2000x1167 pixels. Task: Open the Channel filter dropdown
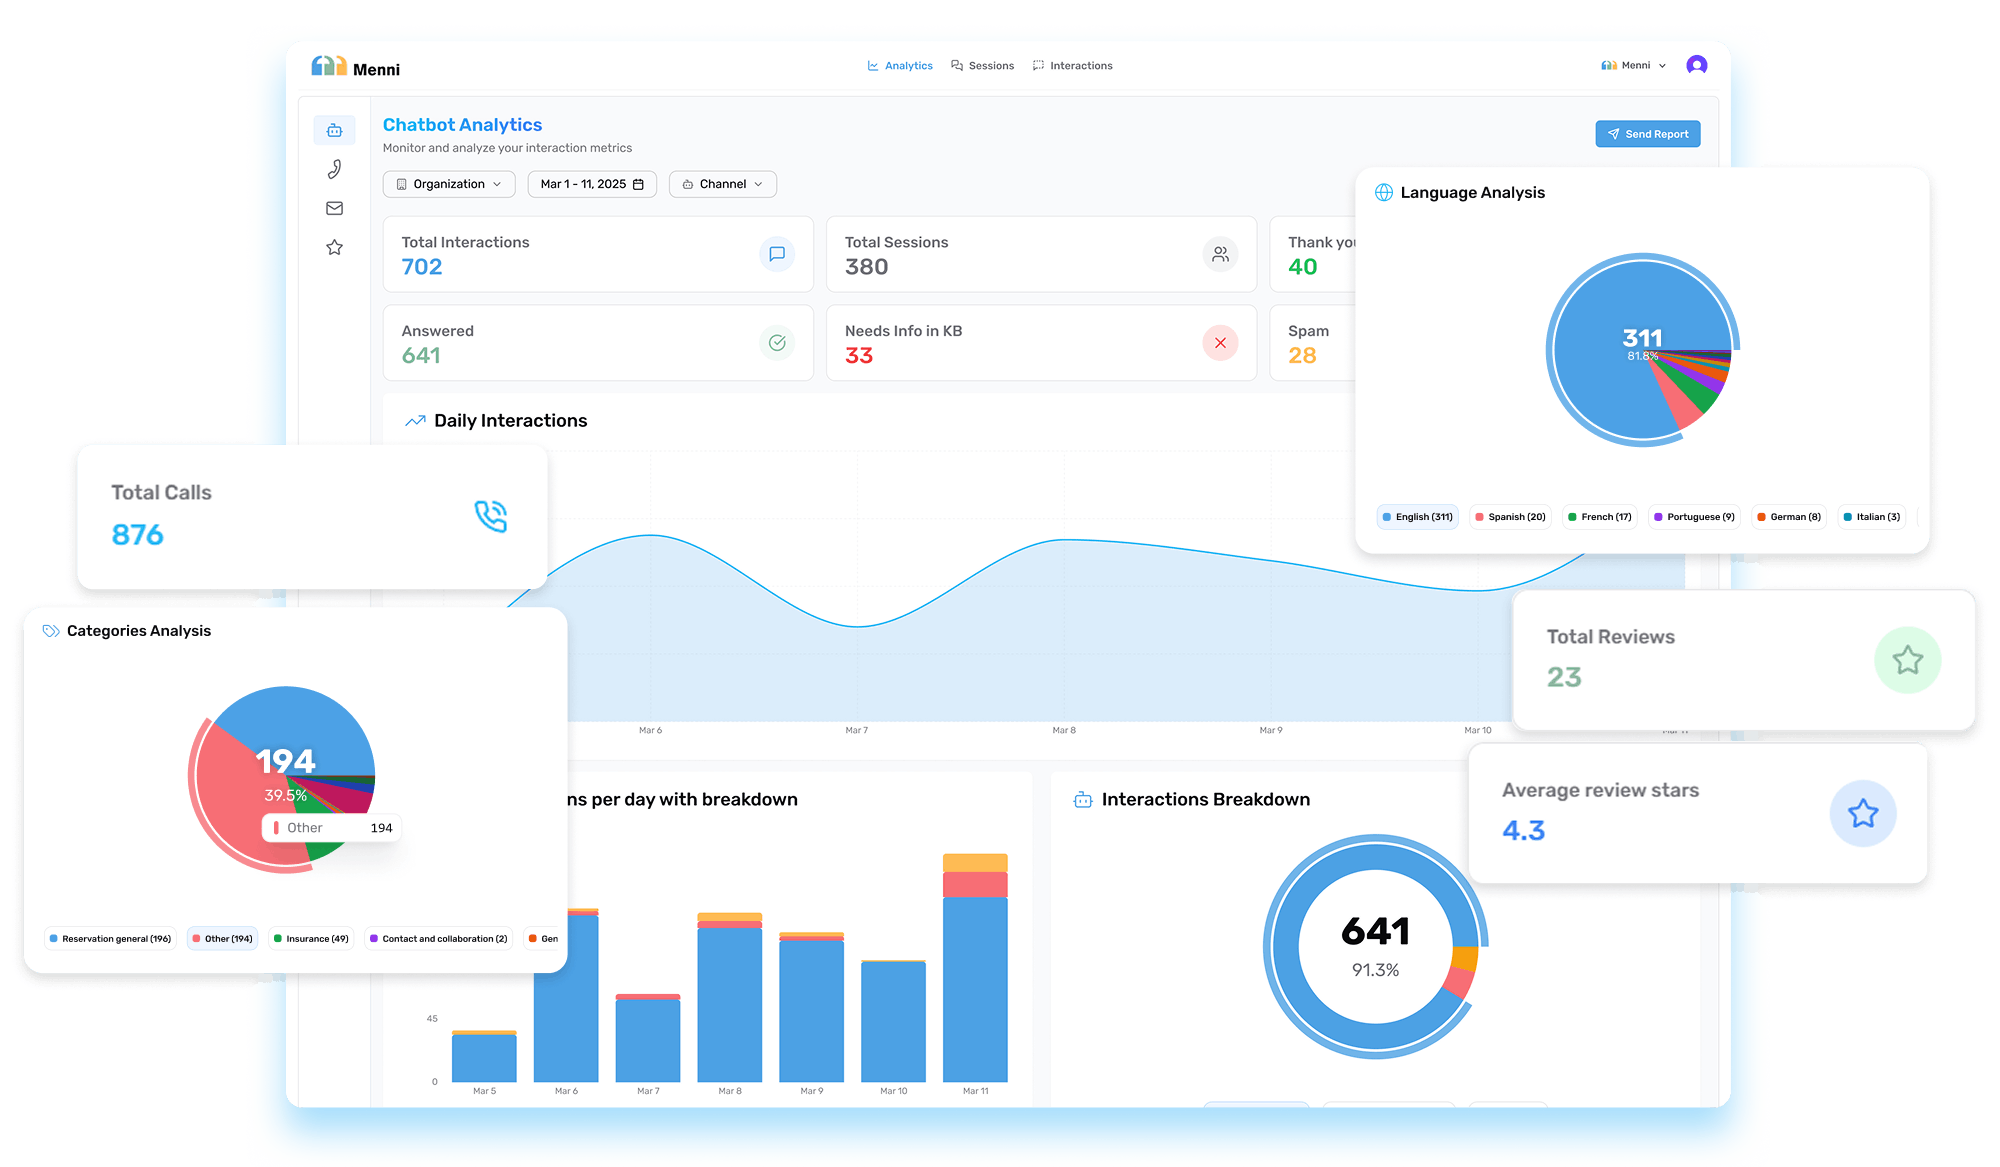pyautogui.click(x=723, y=184)
